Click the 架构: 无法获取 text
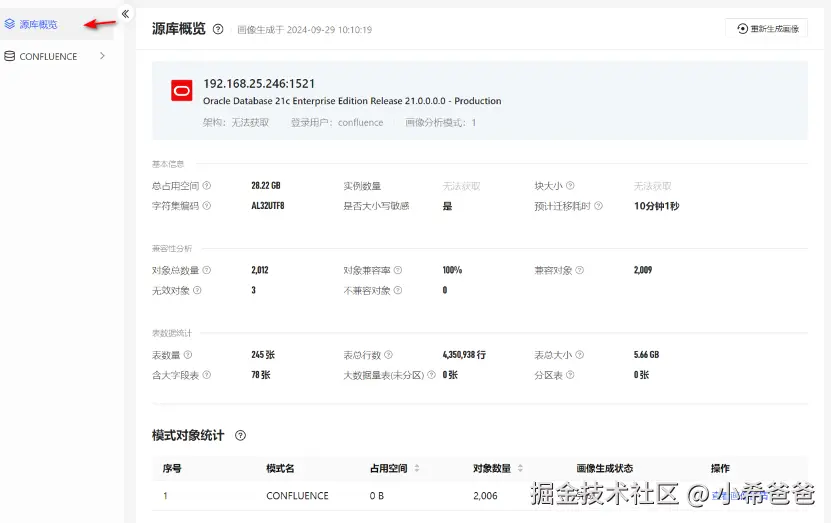 236,123
